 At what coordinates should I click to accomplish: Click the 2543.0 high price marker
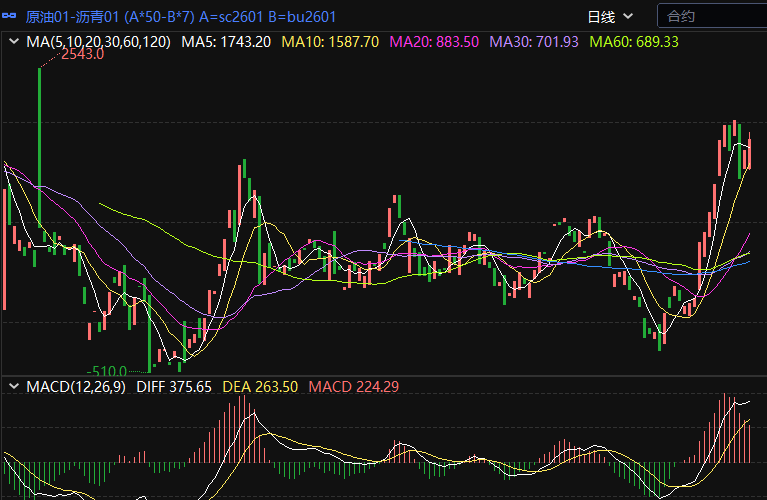tap(81, 55)
